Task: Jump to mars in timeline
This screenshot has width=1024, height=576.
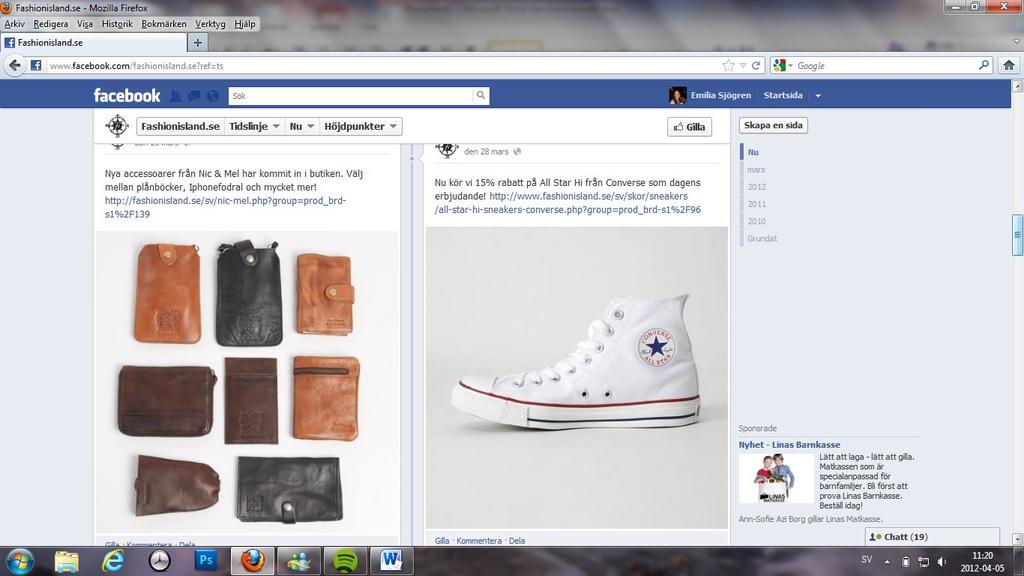Action: click(756, 169)
